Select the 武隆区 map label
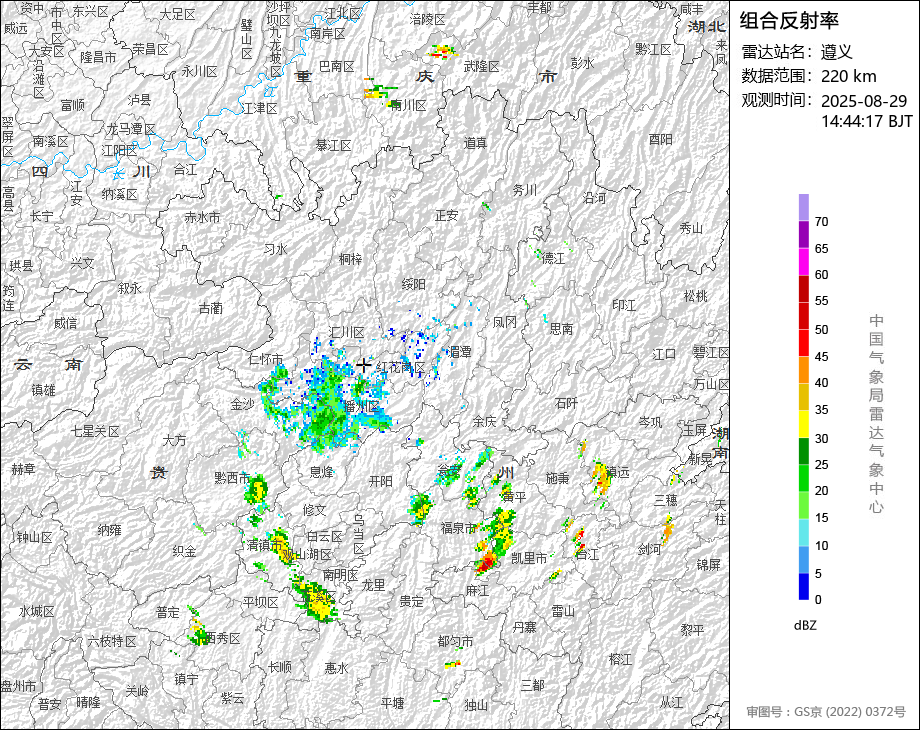Screen dimensions: 920x730 click(x=481, y=66)
